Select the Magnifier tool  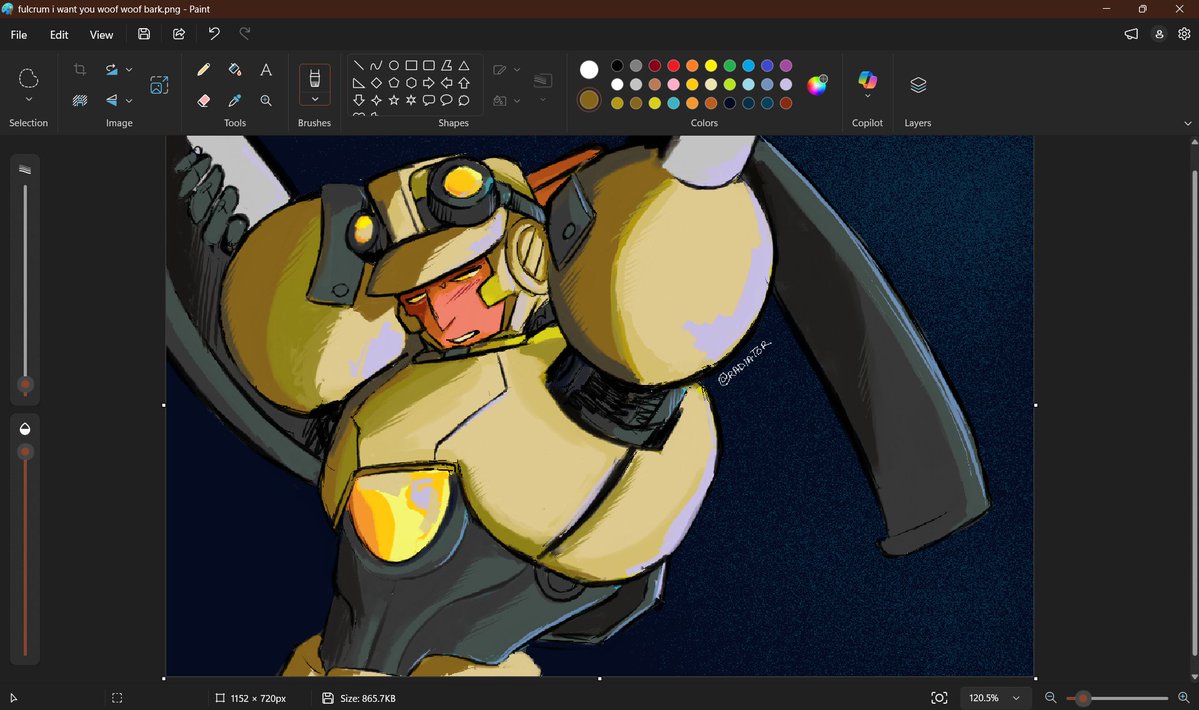pos(266,100)
